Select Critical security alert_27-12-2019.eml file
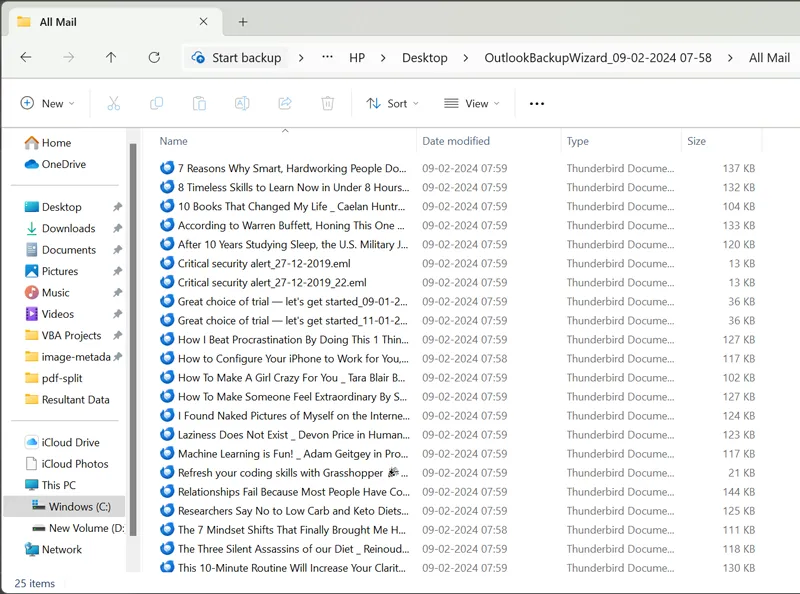Image resolution: width=800 pixels, height=594 pixels. [x=264, y=264]
